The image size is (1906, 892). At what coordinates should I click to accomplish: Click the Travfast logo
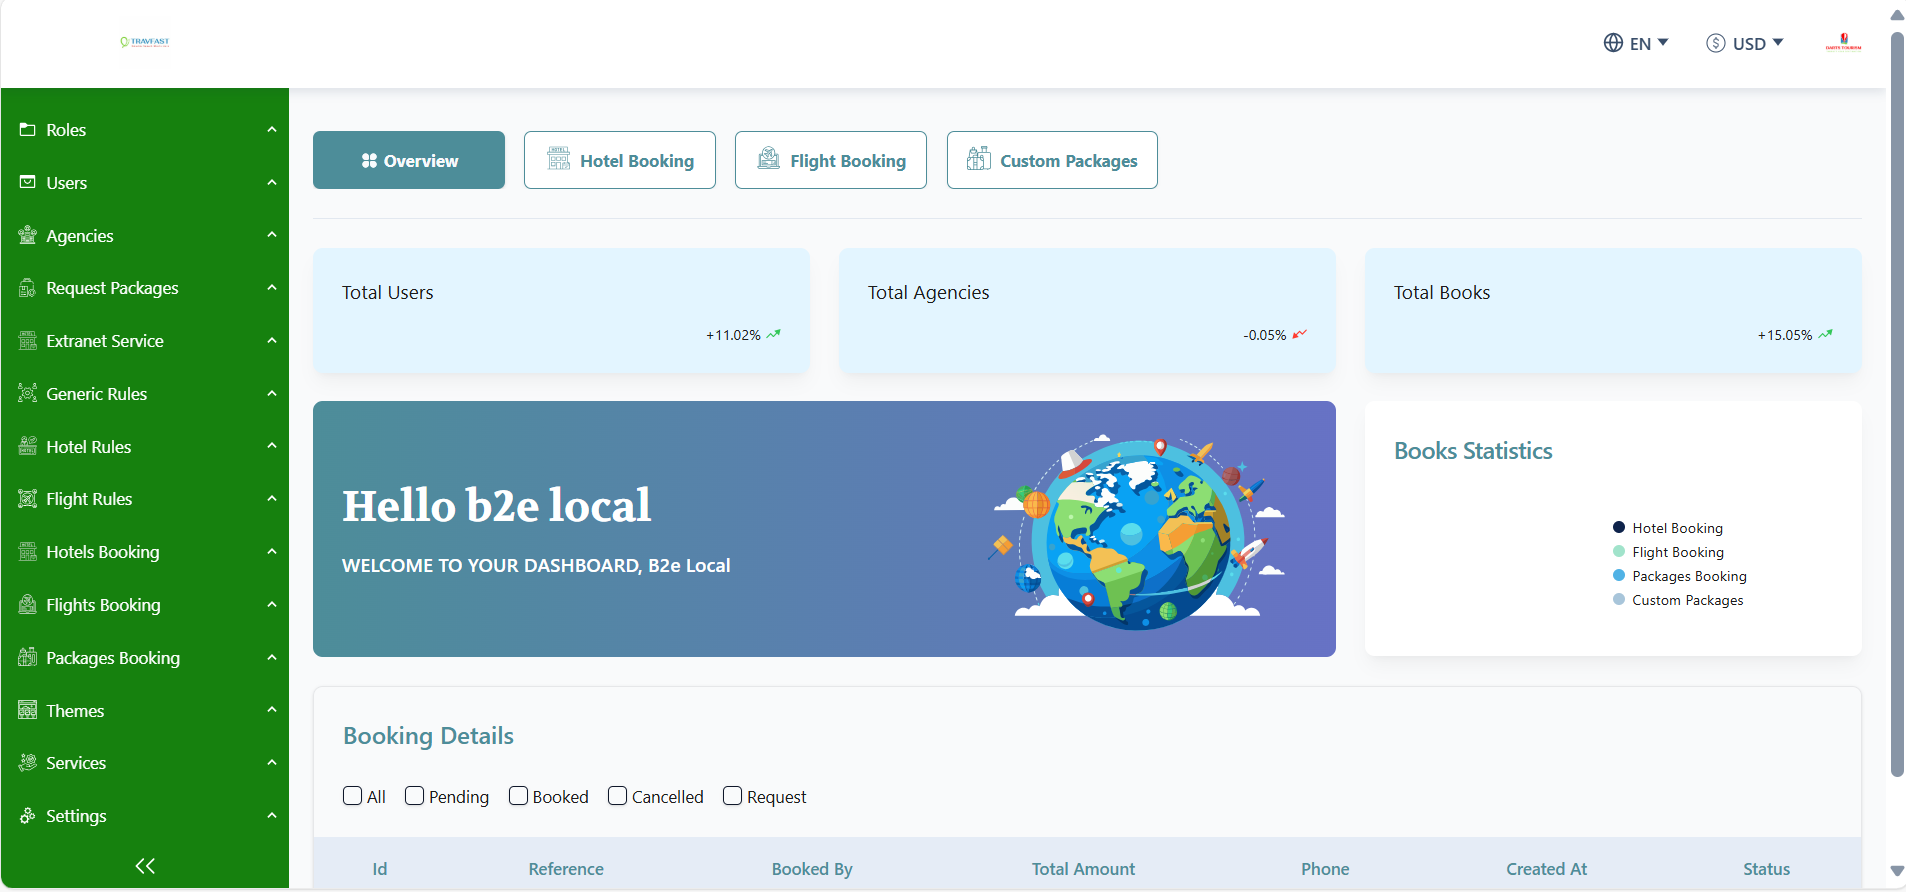[x=145, y=42]
